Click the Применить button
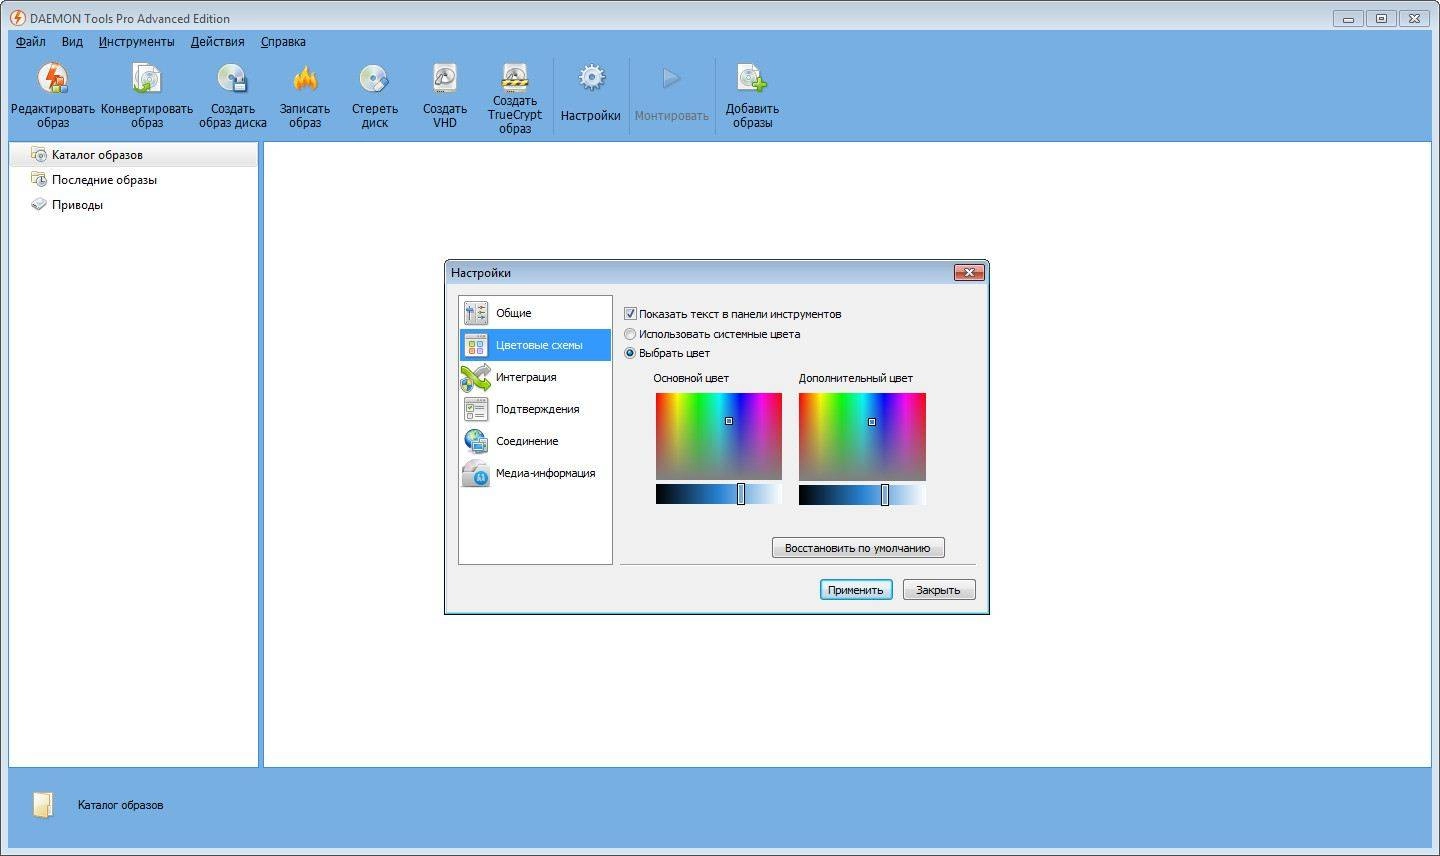The width and height of the screenshot is (1440, 856). [856, 590]
